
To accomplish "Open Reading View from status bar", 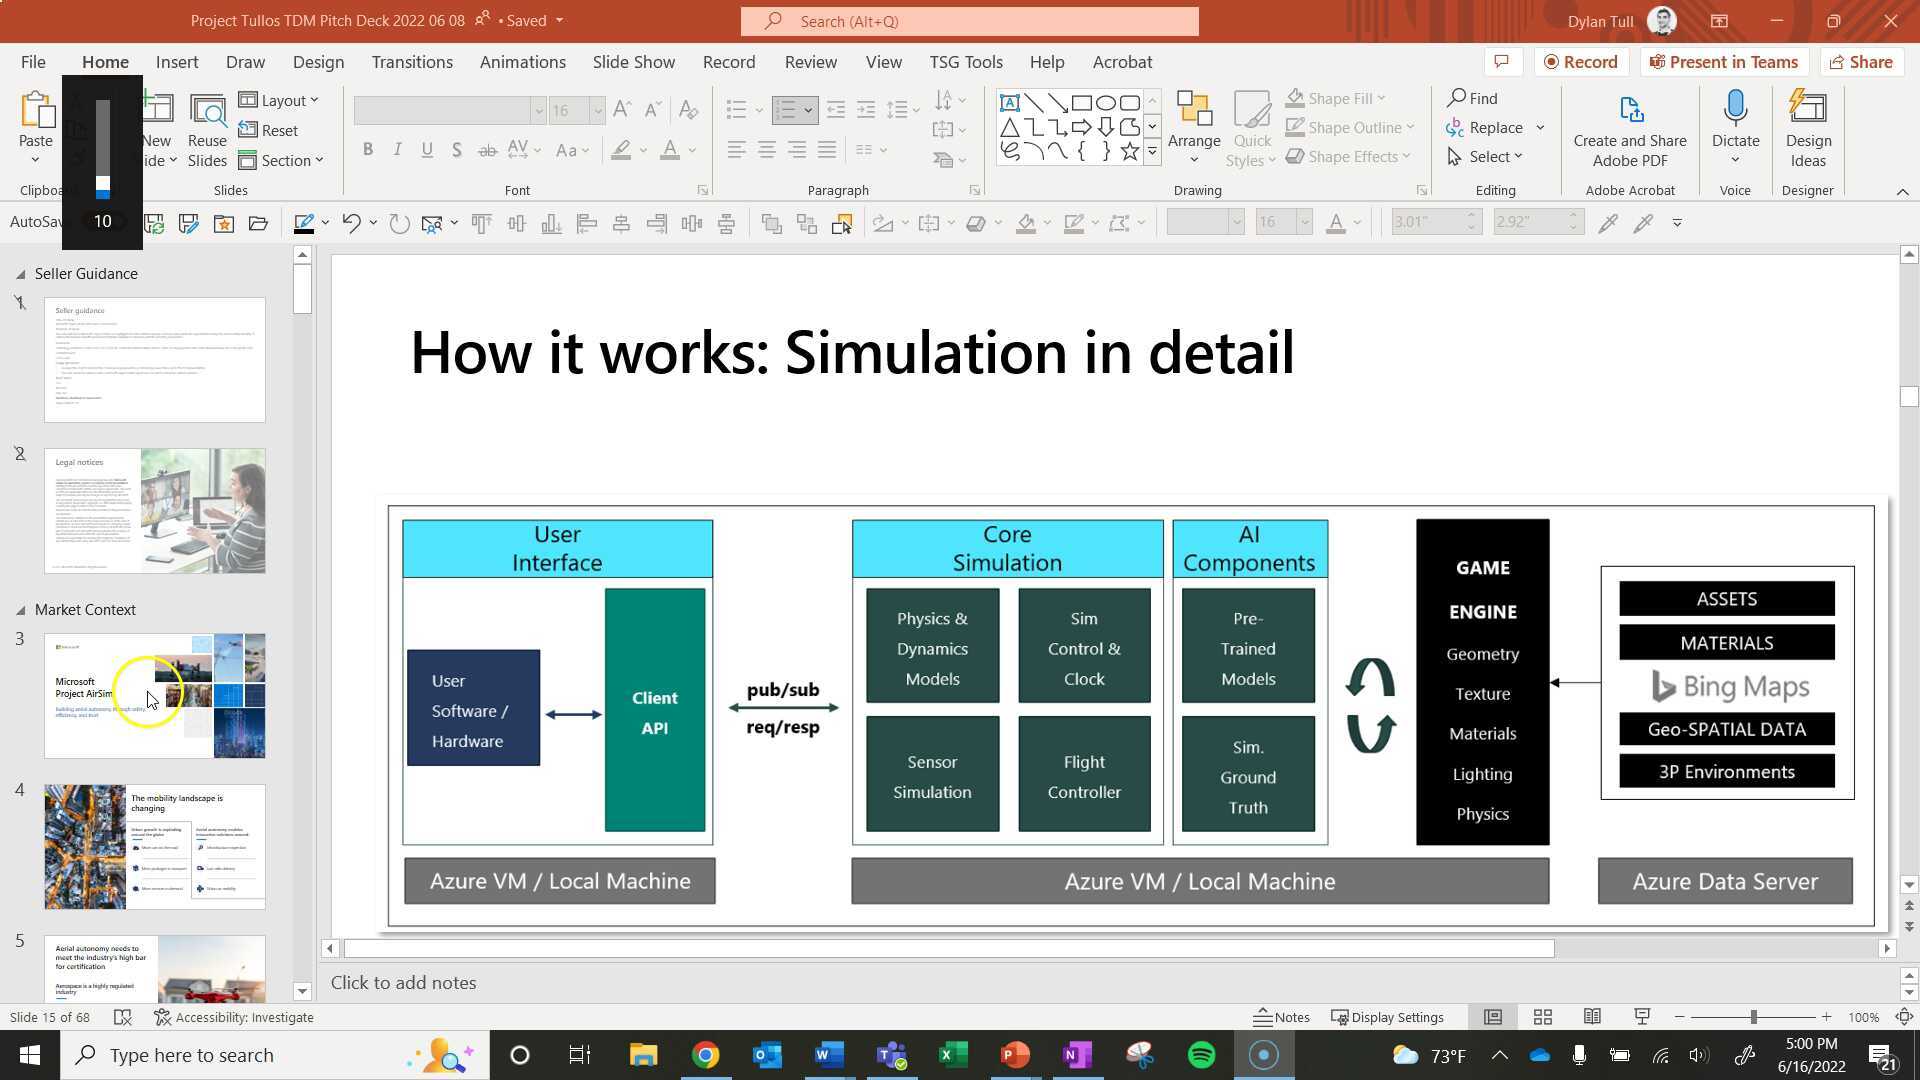I will [x=1592, y=1017].
